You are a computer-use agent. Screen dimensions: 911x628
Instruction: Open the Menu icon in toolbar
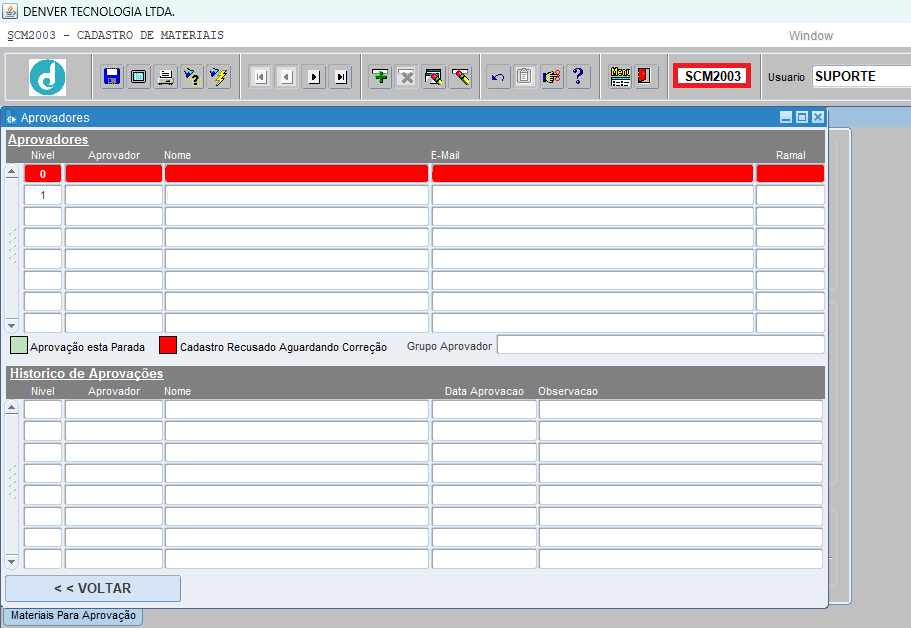click(x=620, y=77)
